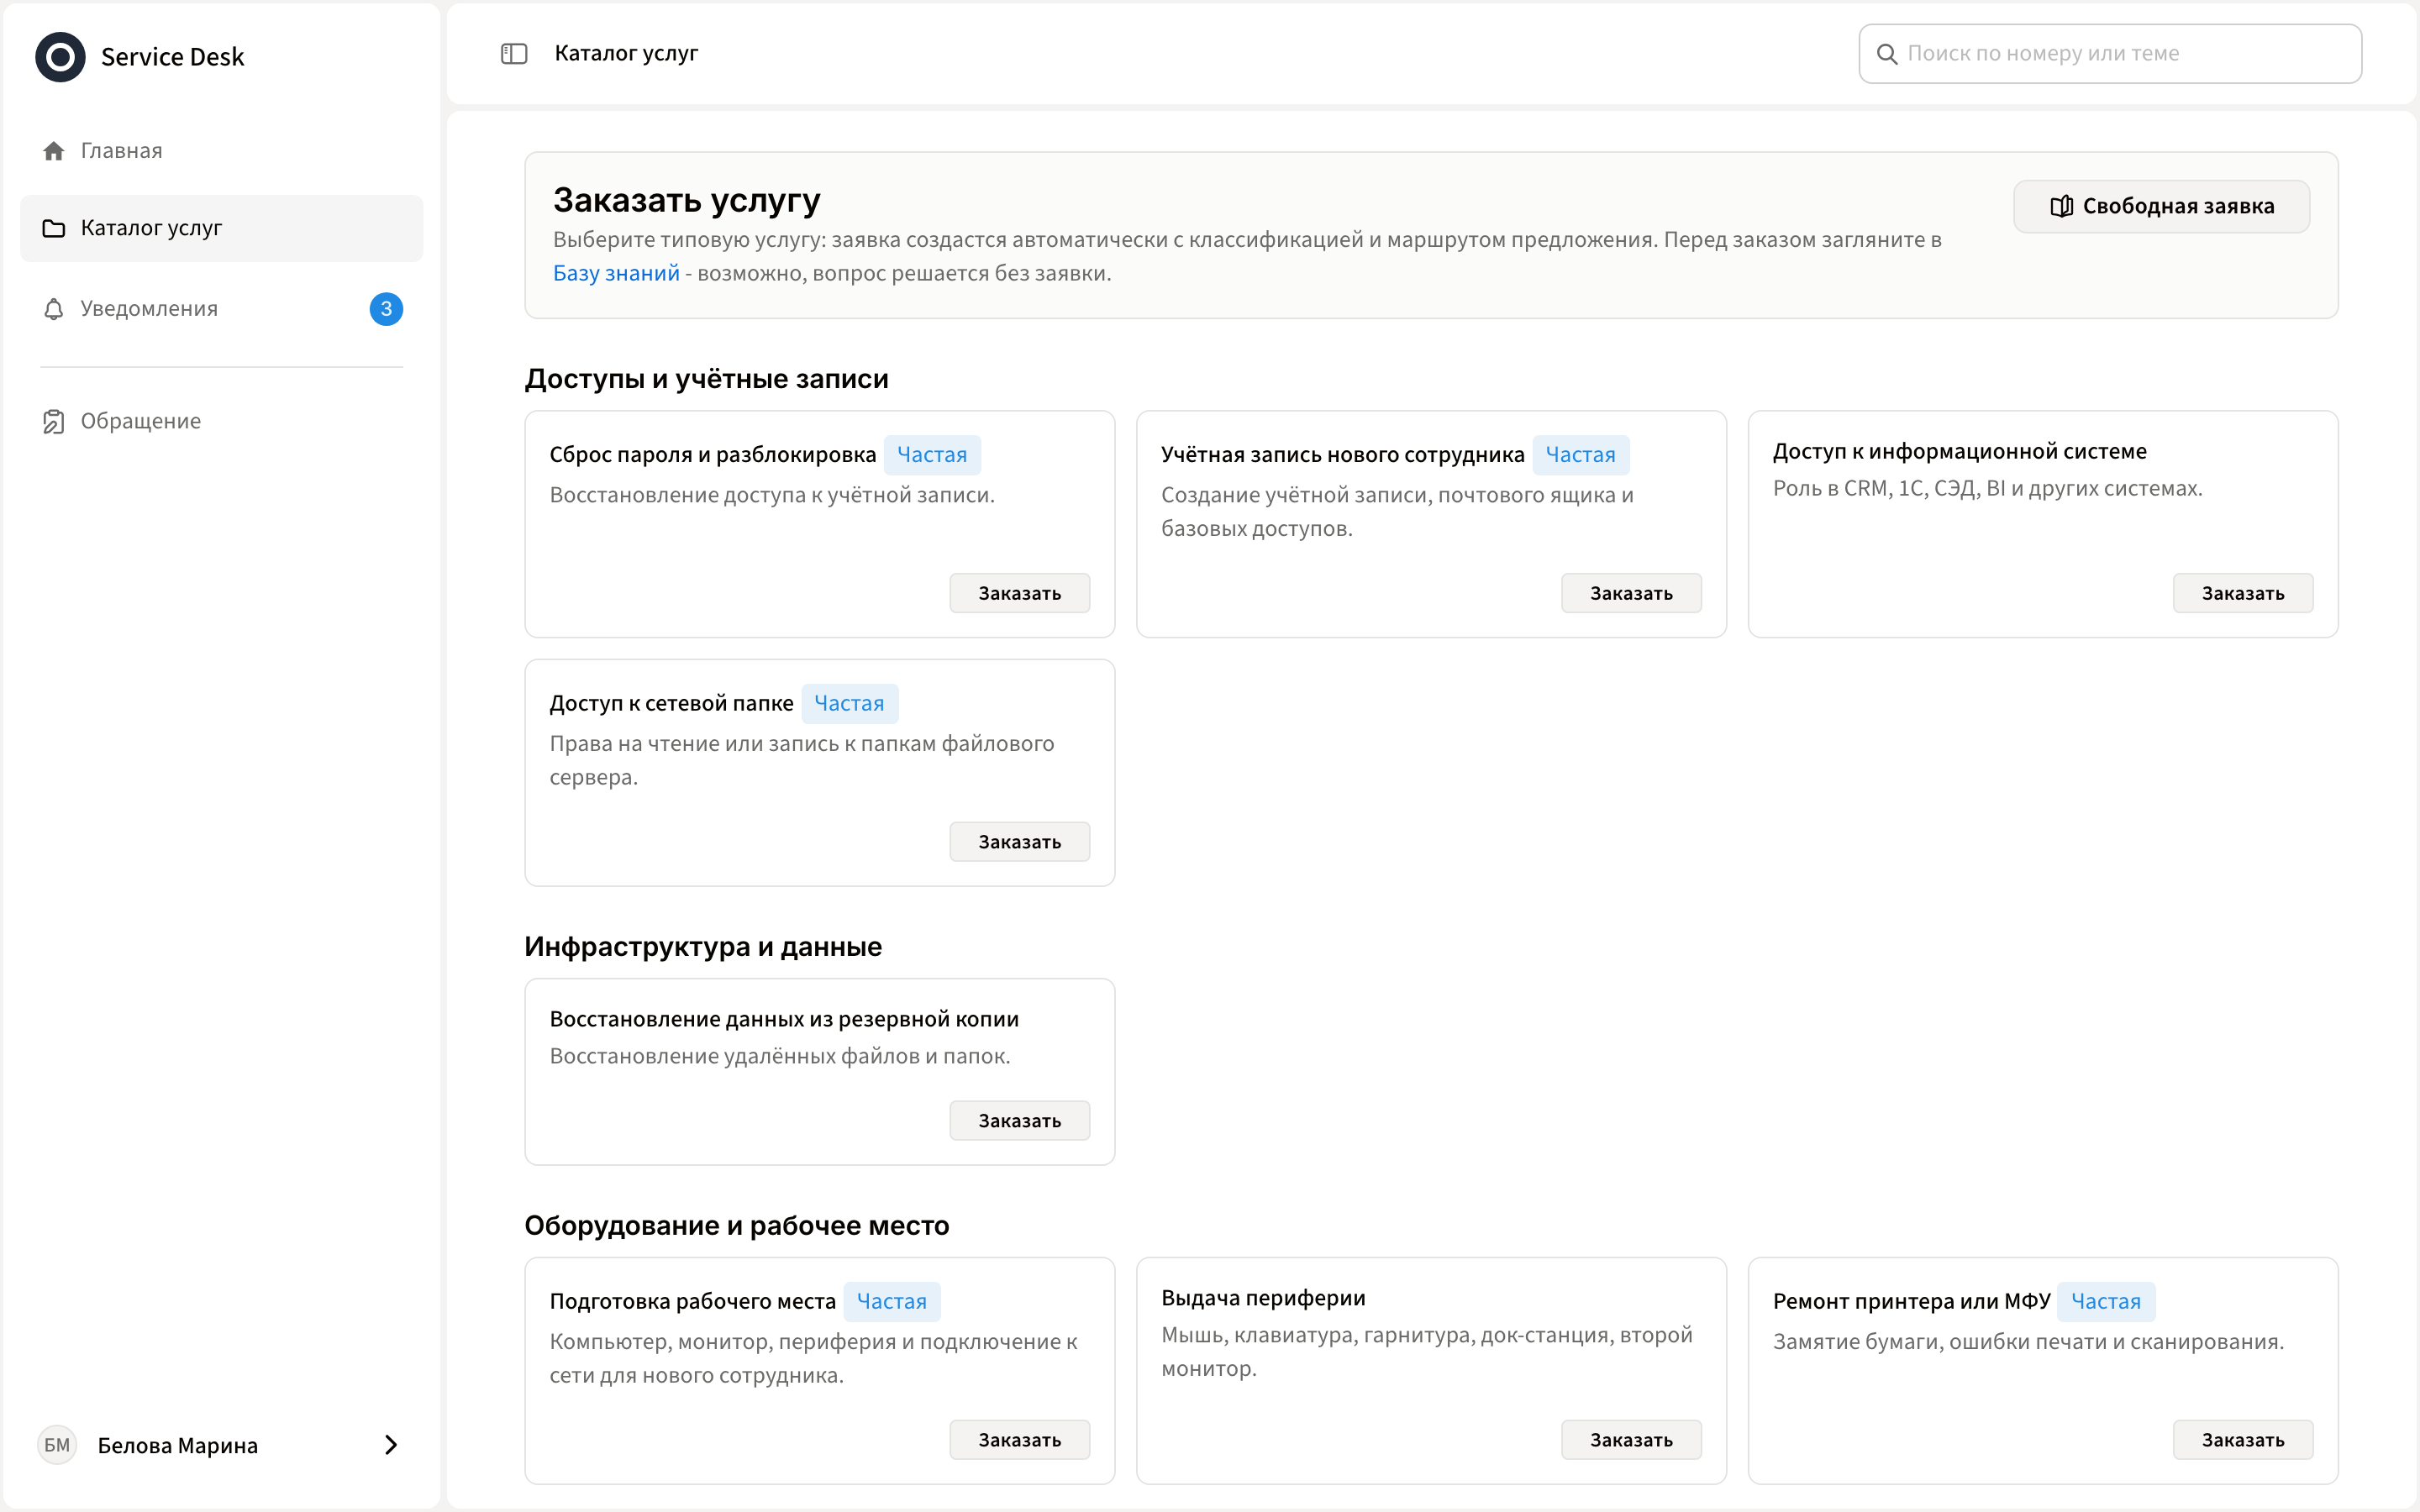The height and width of the screenshot is (1512, 2420).
Task: Toggle the sidebar panel icon in header
Action: (514, 54)
